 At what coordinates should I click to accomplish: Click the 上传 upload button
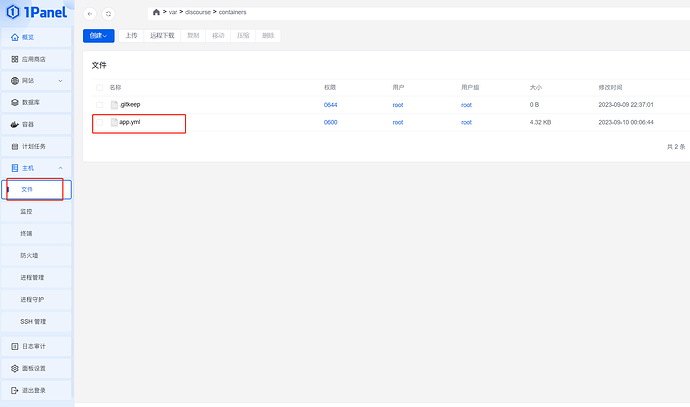(x=131, y=35)
